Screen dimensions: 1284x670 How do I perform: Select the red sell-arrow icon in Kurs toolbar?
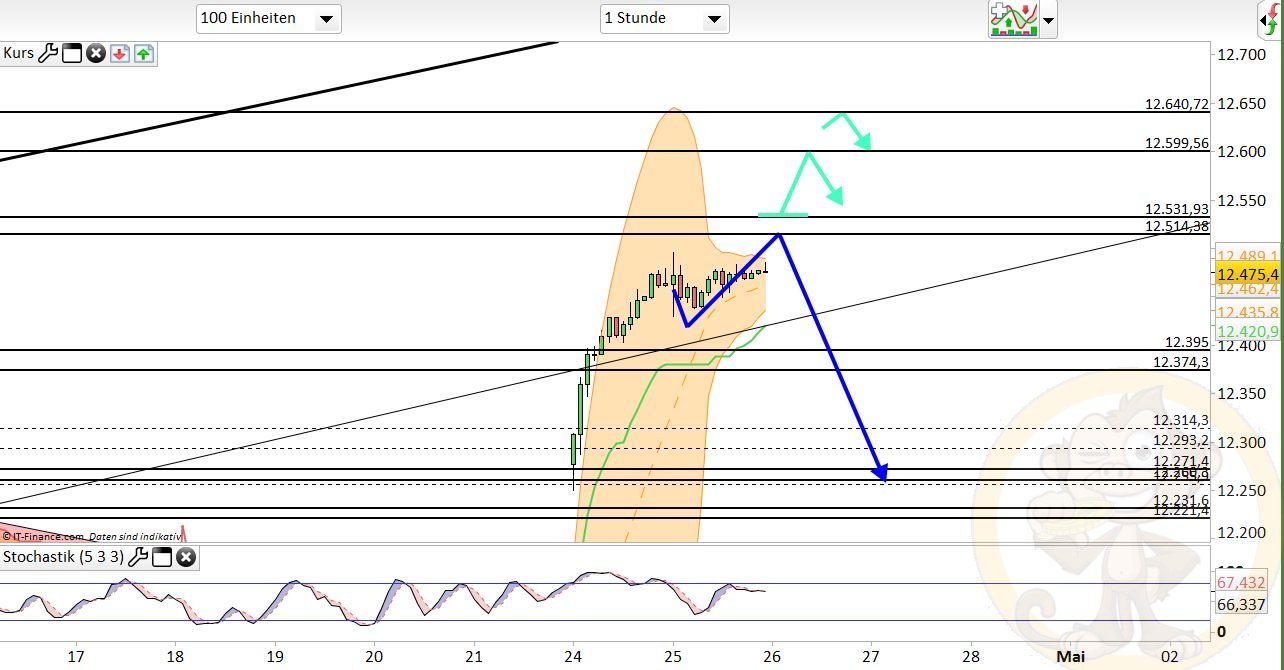(119, 53)
